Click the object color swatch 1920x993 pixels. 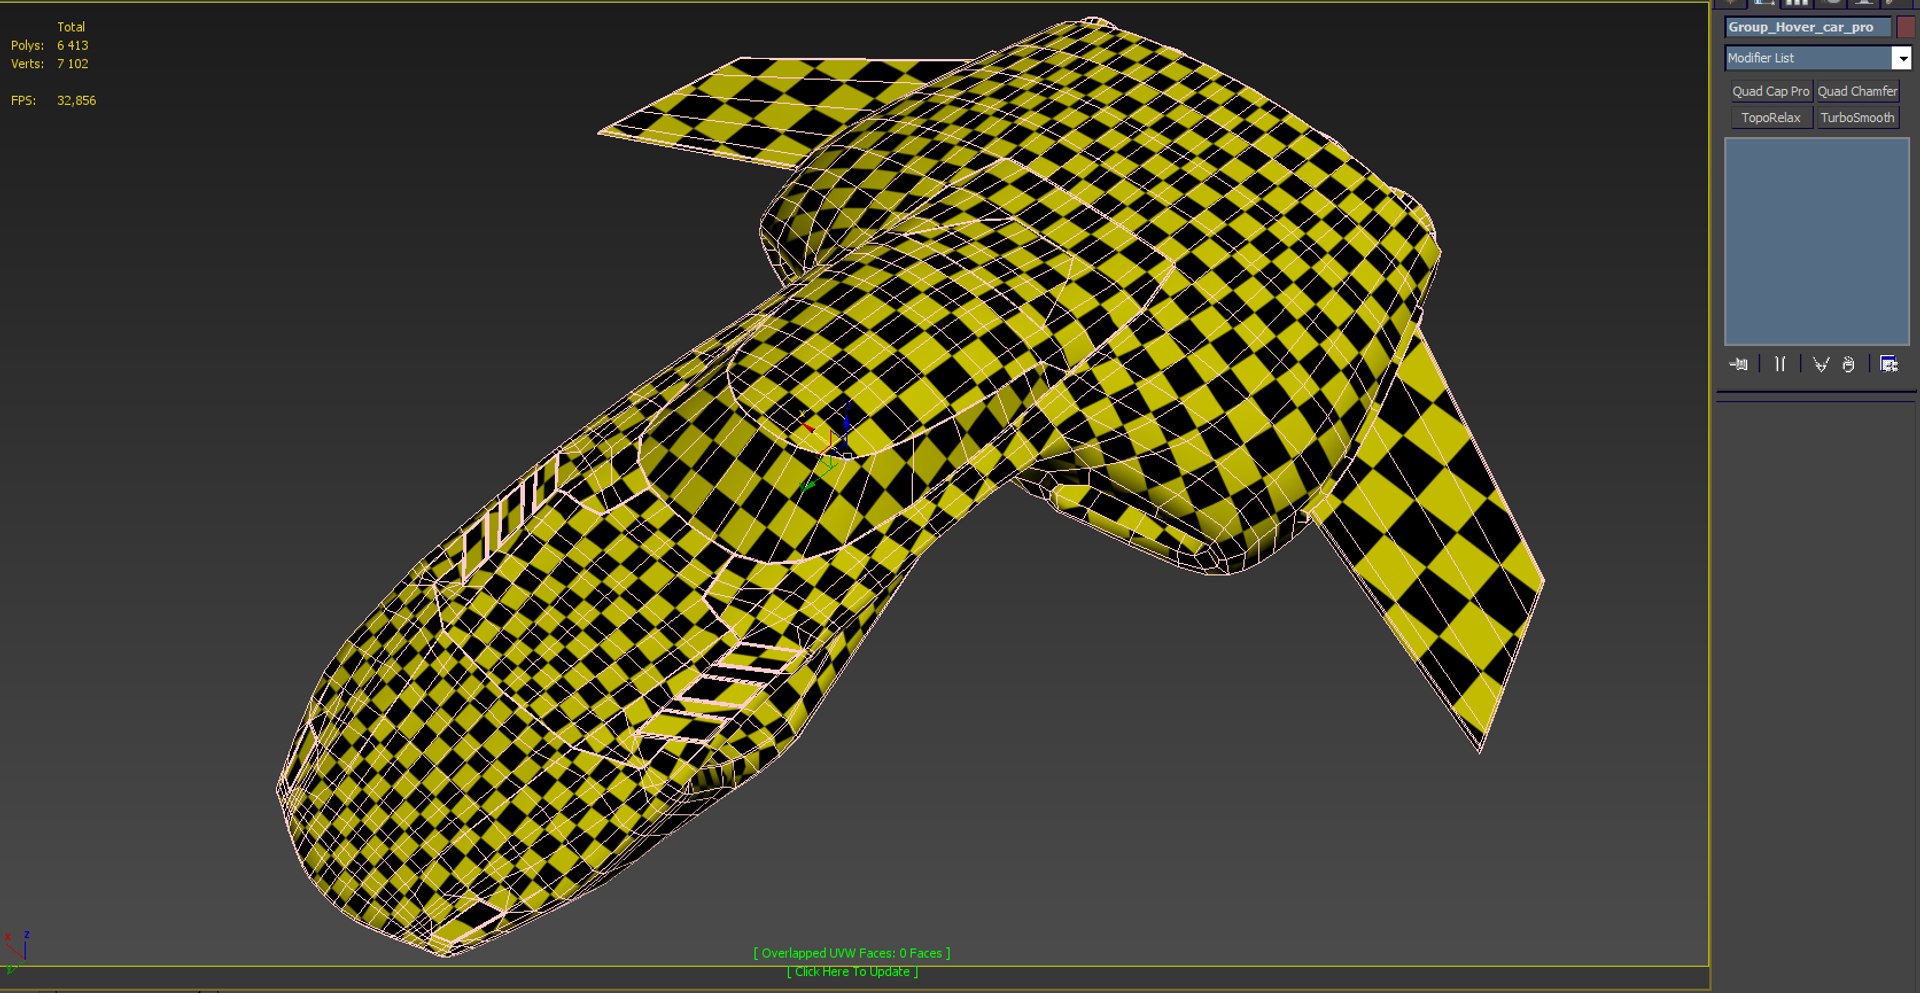pyautogui.click(x=1905, y=27)
